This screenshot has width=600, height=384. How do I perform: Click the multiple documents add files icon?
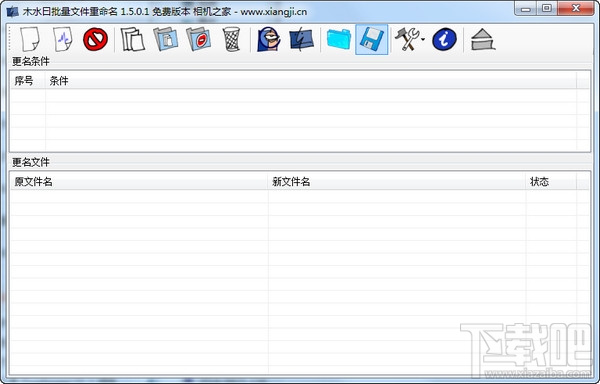[132, 39]
